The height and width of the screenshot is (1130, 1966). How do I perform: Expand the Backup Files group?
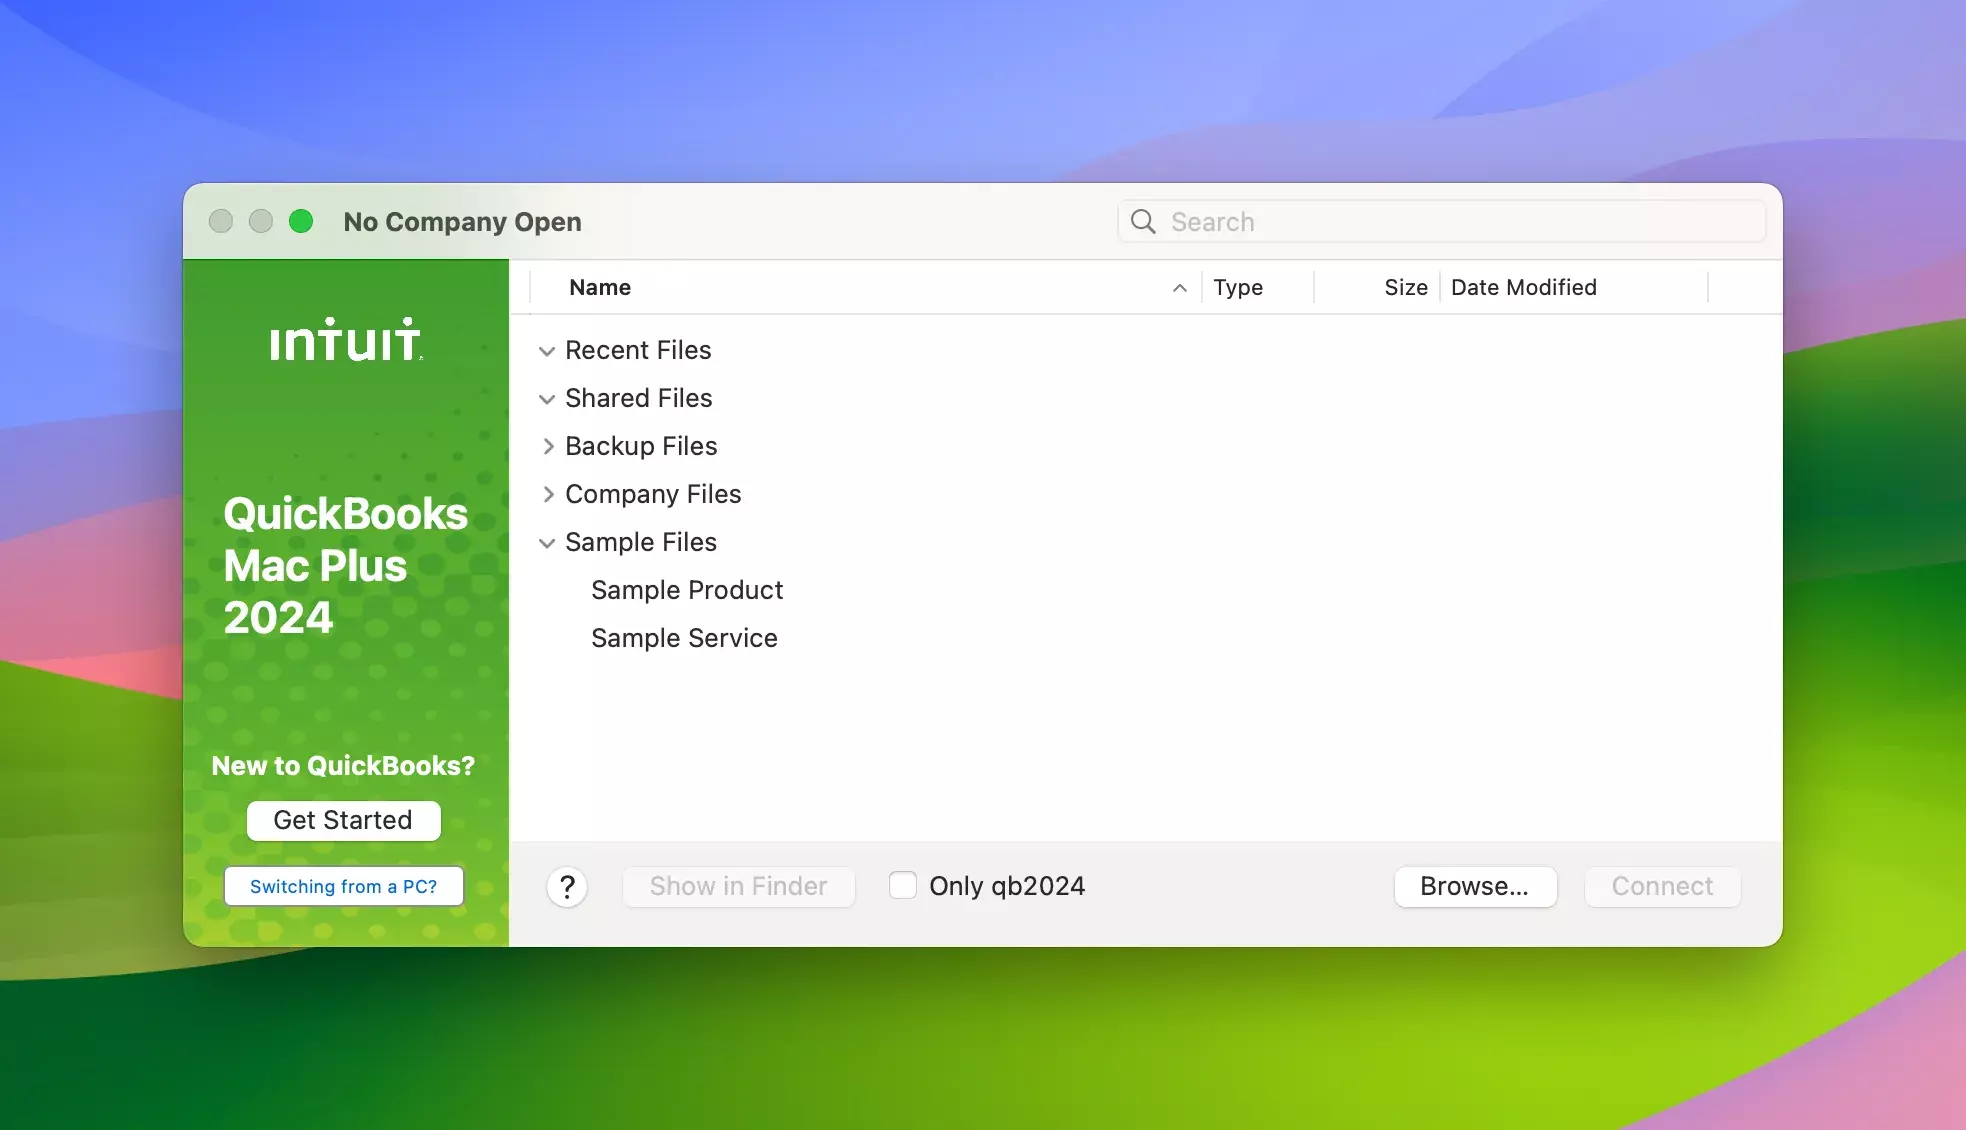[547, 447]
